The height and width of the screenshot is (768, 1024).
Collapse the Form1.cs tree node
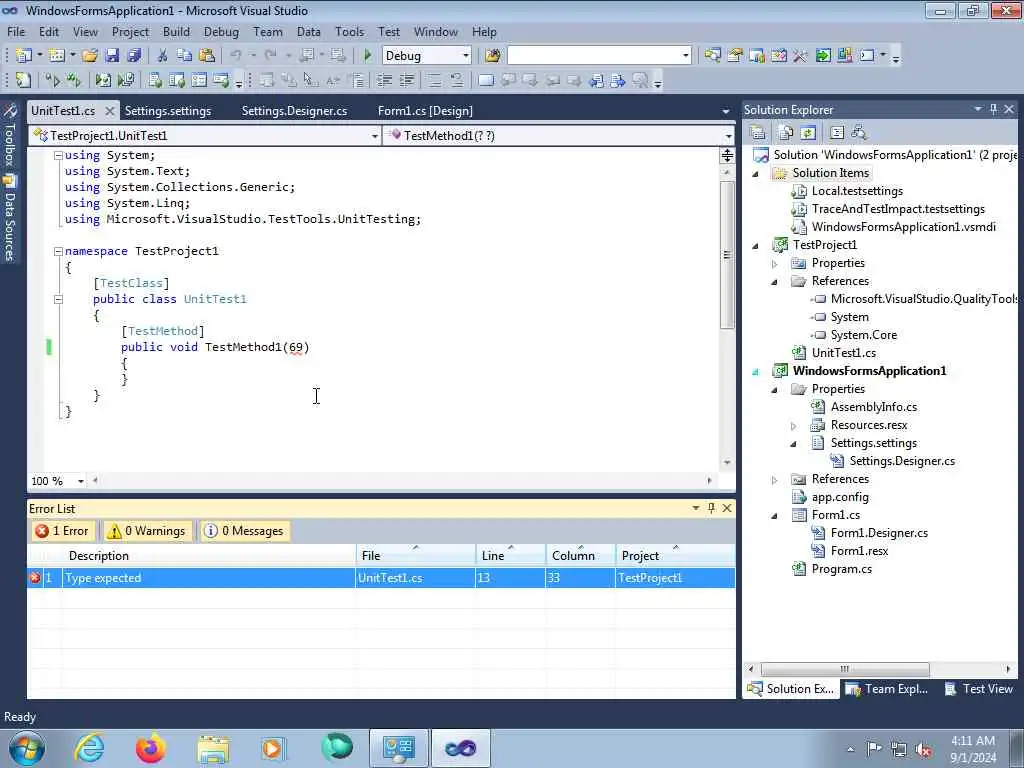(x=775, y=515)
